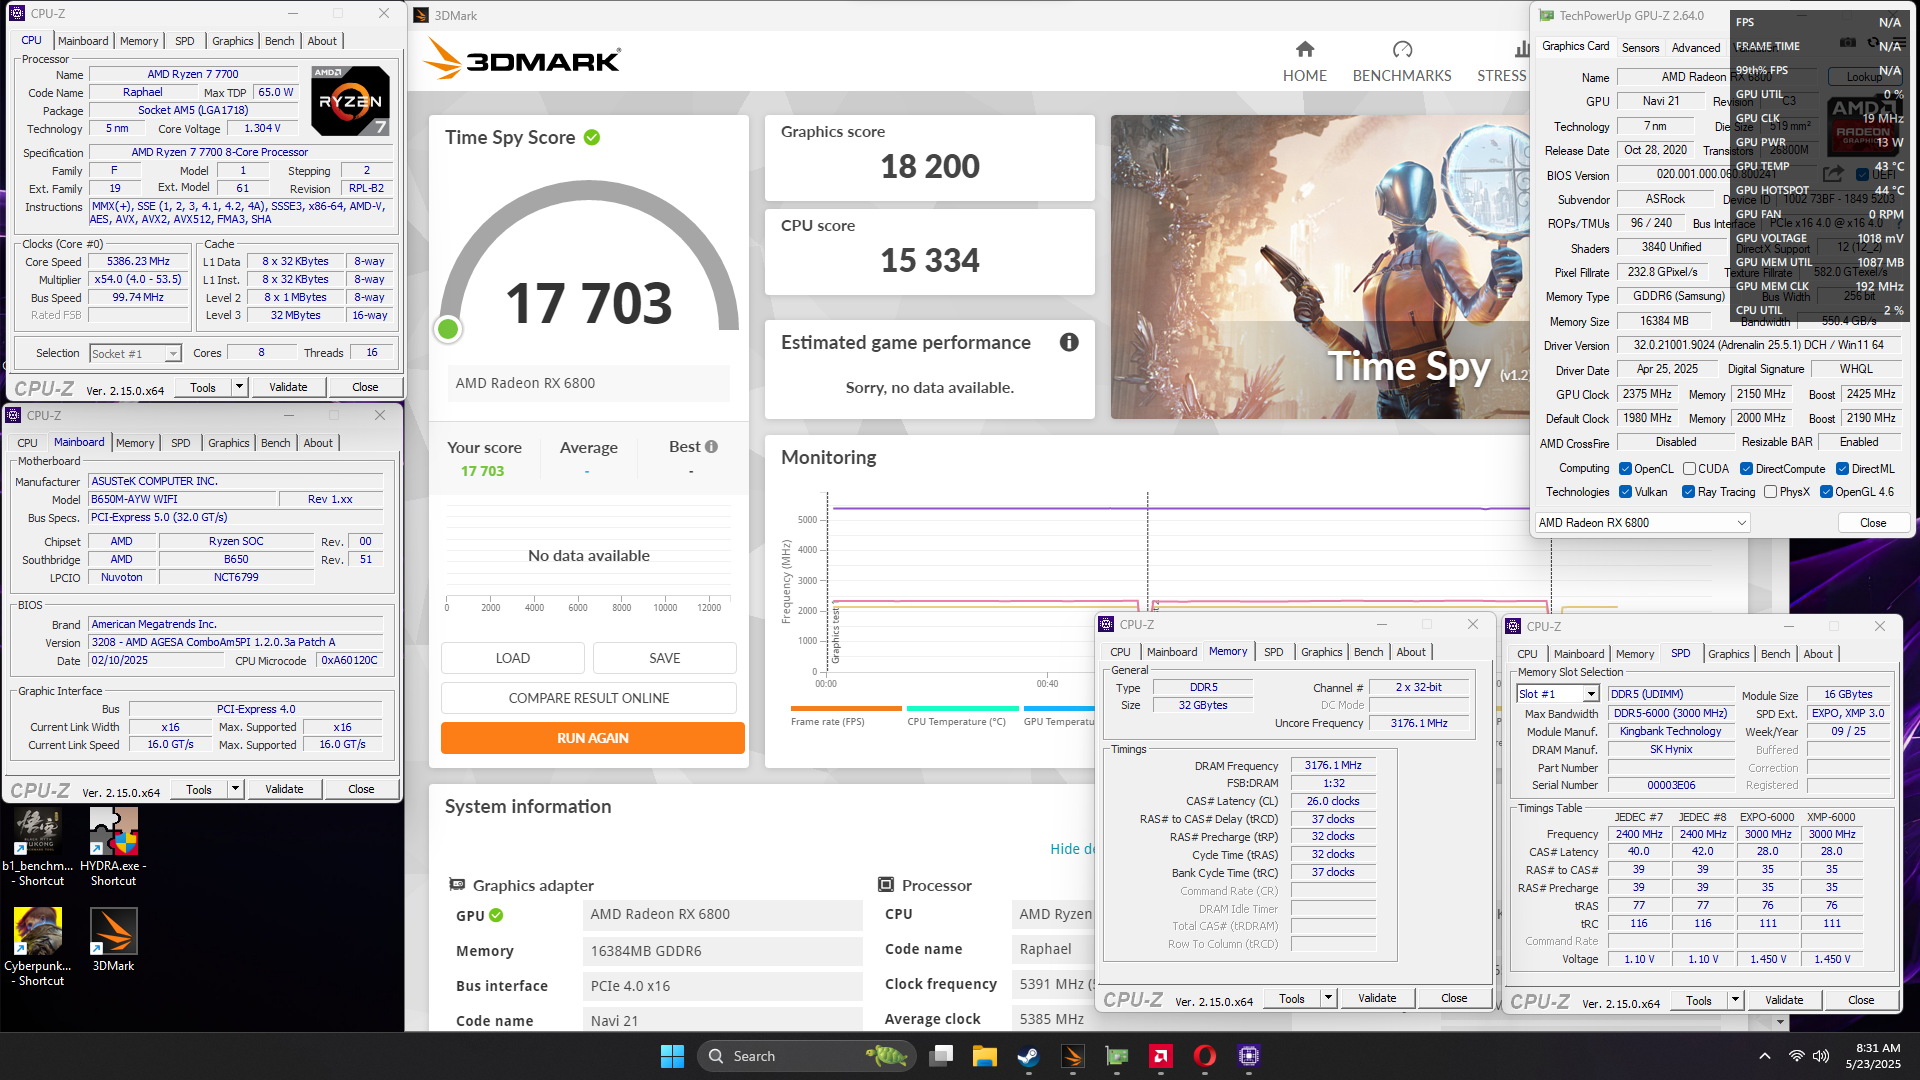Screen dimensions: 1920x1080
Task: Click the Time Spy artwork thumbnail
Action: (1320, 266)
